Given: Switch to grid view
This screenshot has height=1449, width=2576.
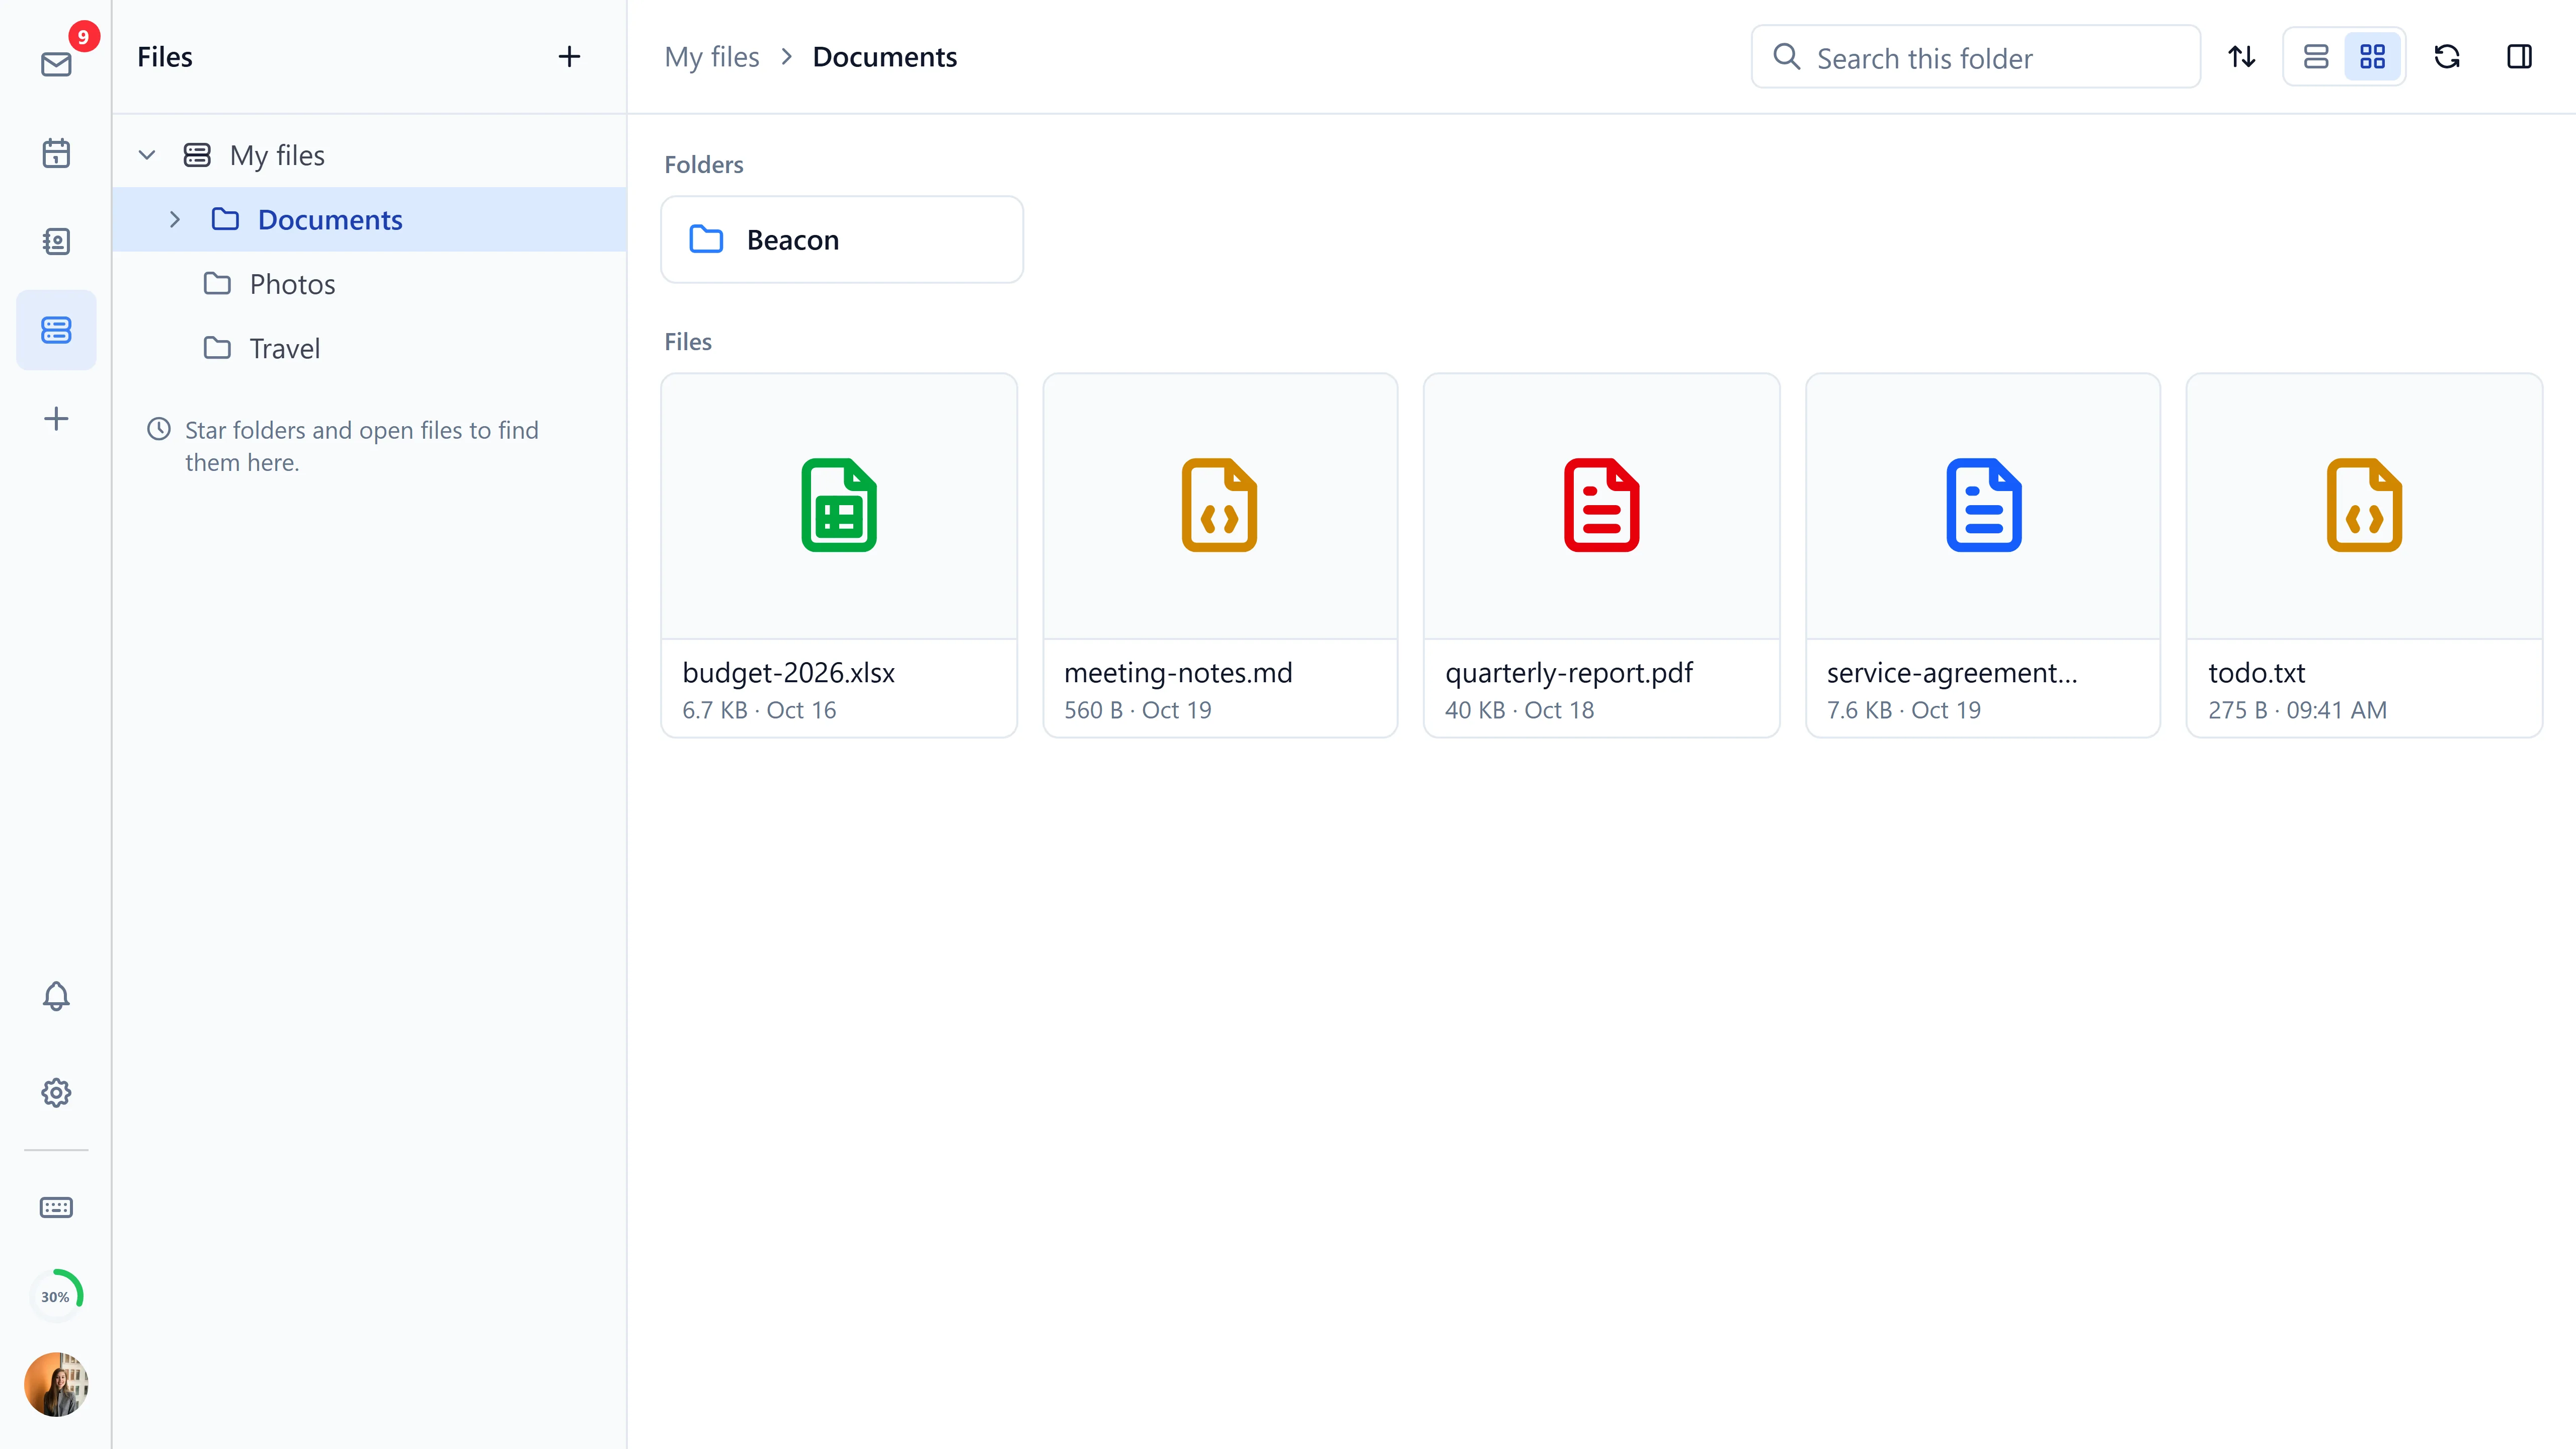Looking at the screenshot, I should tap(2372, 57).
